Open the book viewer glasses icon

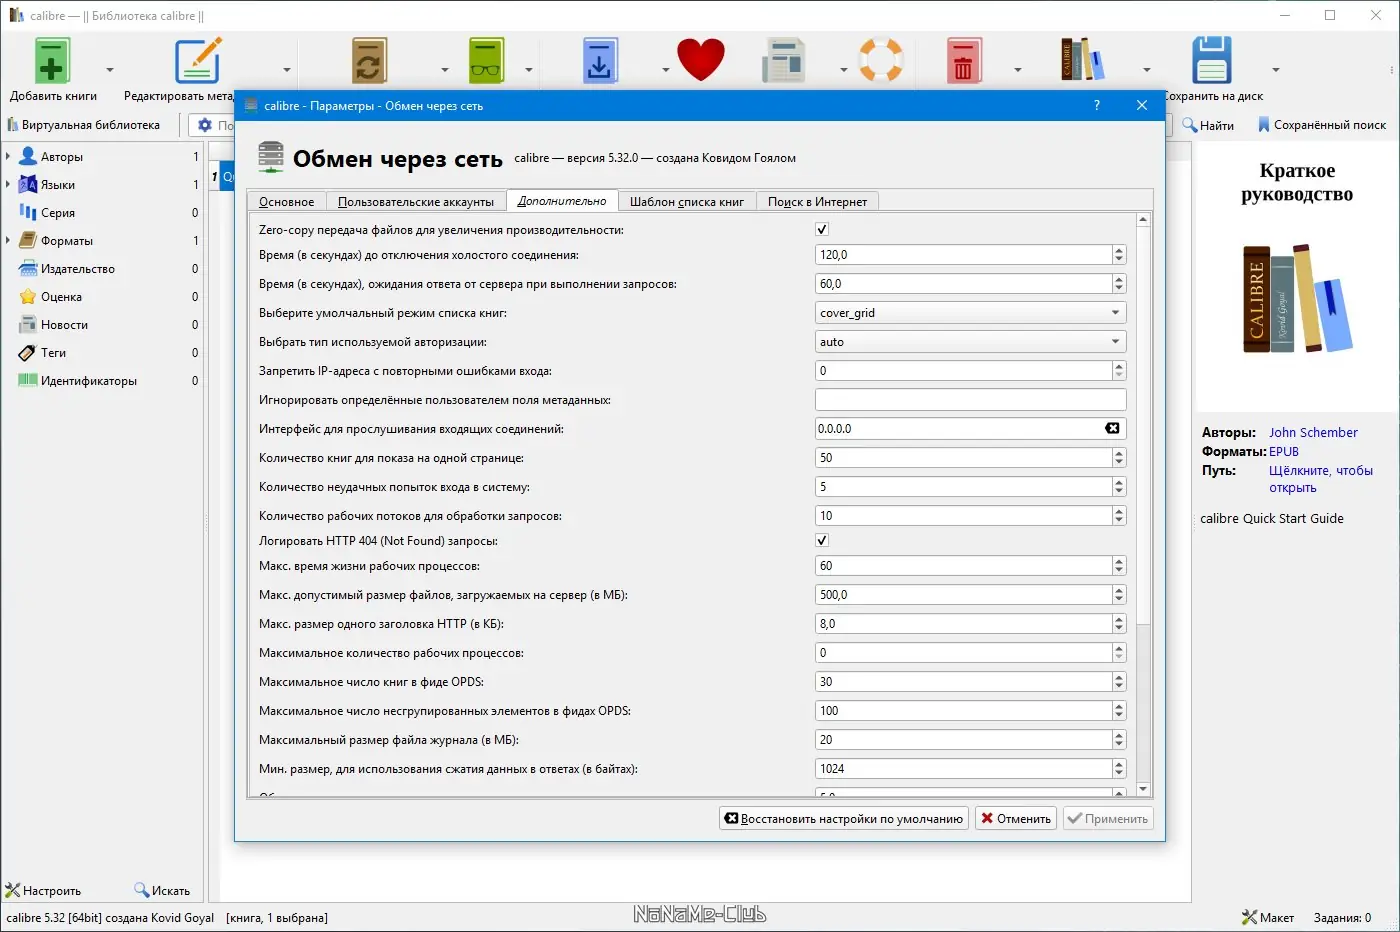[487, 61]
